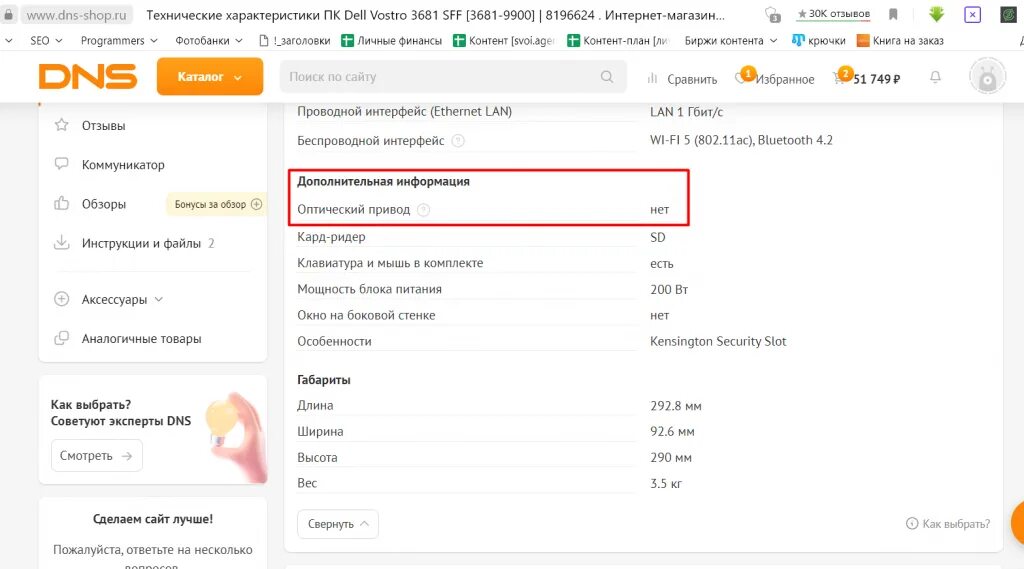1024x569 pixels.
Task: Open Сравнить comparison list
Action: coord(692,79)
